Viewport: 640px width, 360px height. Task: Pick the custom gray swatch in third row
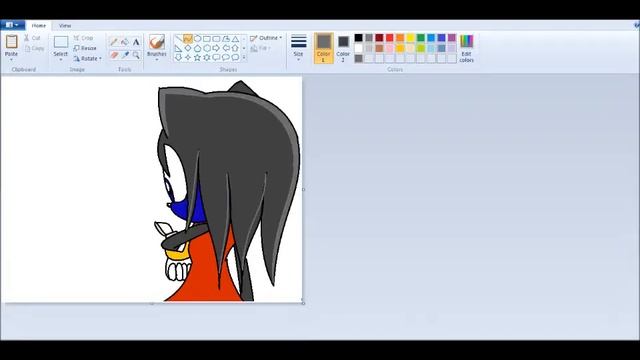[x=358, y=58]
